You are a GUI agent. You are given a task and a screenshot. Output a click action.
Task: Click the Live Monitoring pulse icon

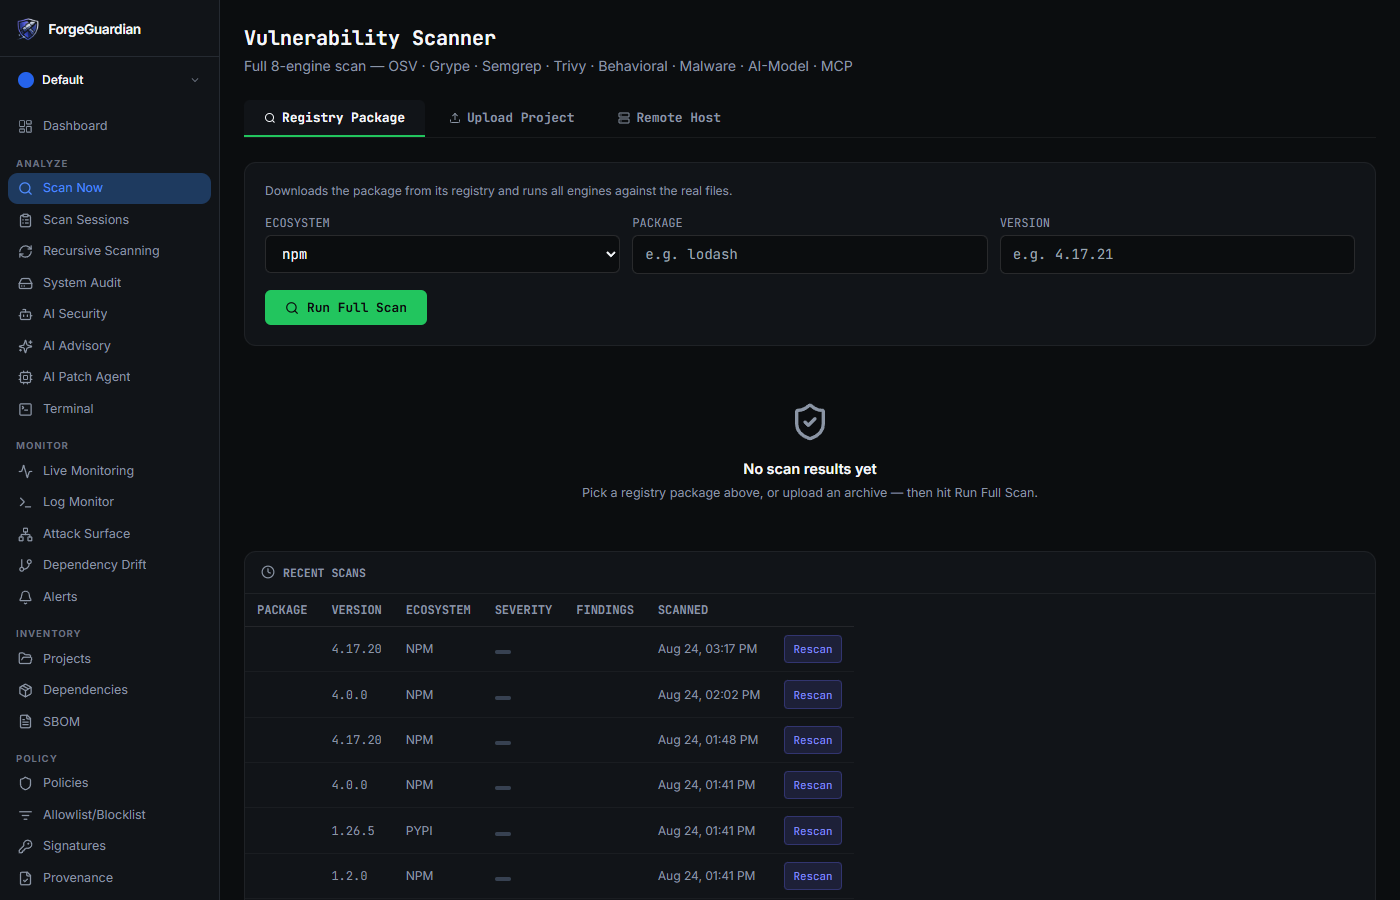26,471
